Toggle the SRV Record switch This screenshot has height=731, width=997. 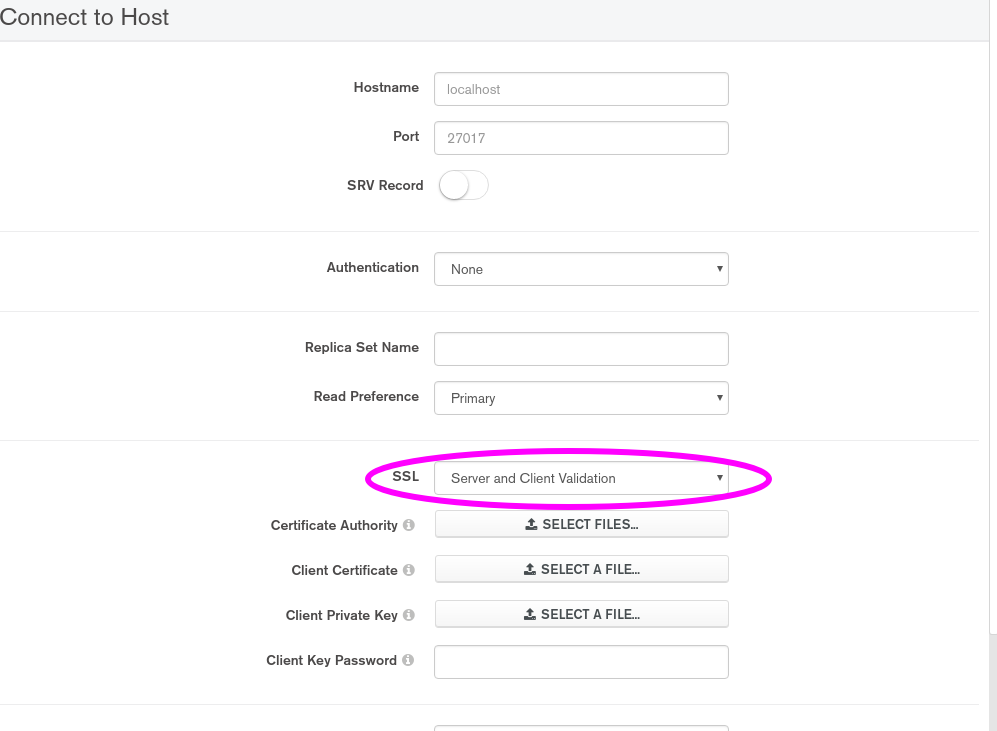point(463,186)
